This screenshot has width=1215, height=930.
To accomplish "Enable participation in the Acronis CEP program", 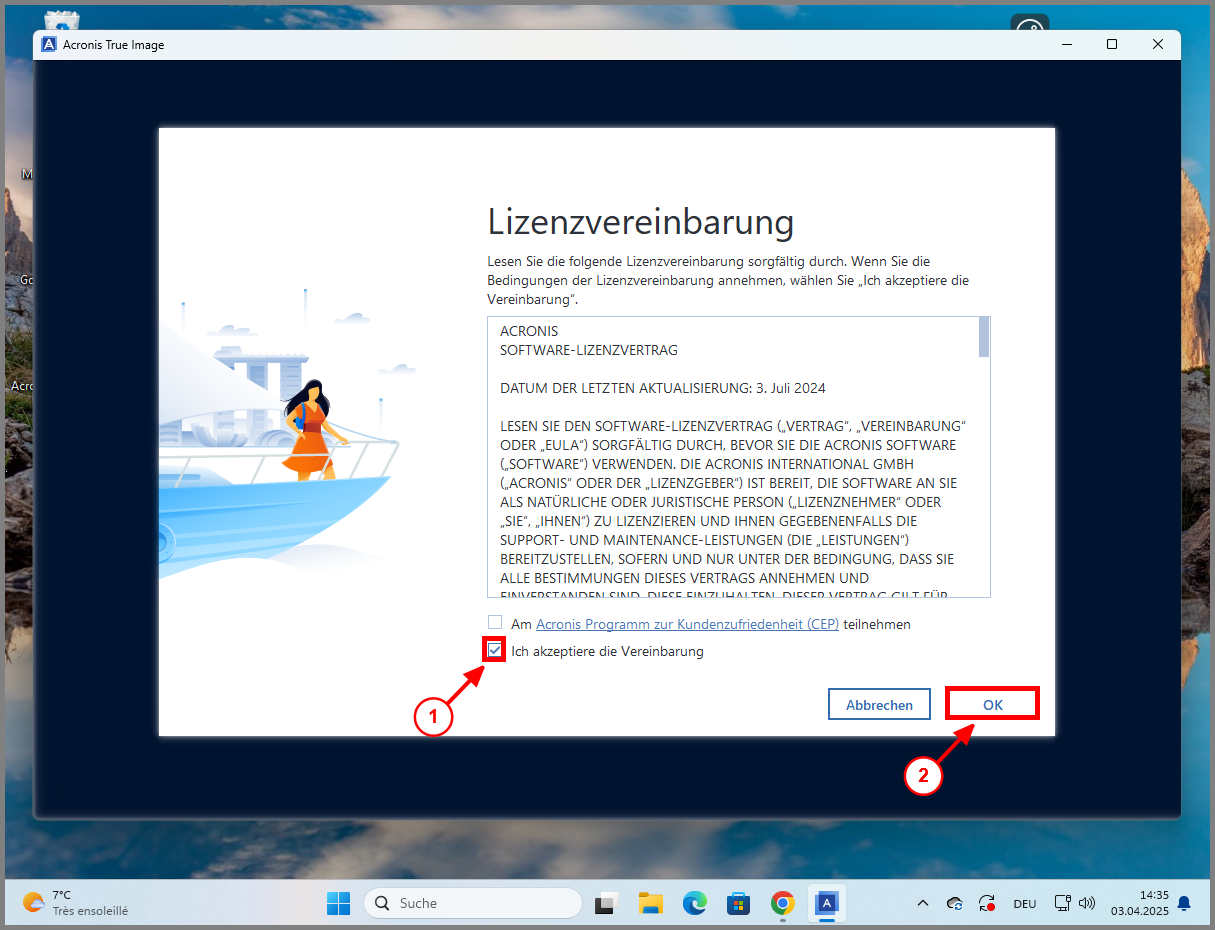I will click(494, 622).
